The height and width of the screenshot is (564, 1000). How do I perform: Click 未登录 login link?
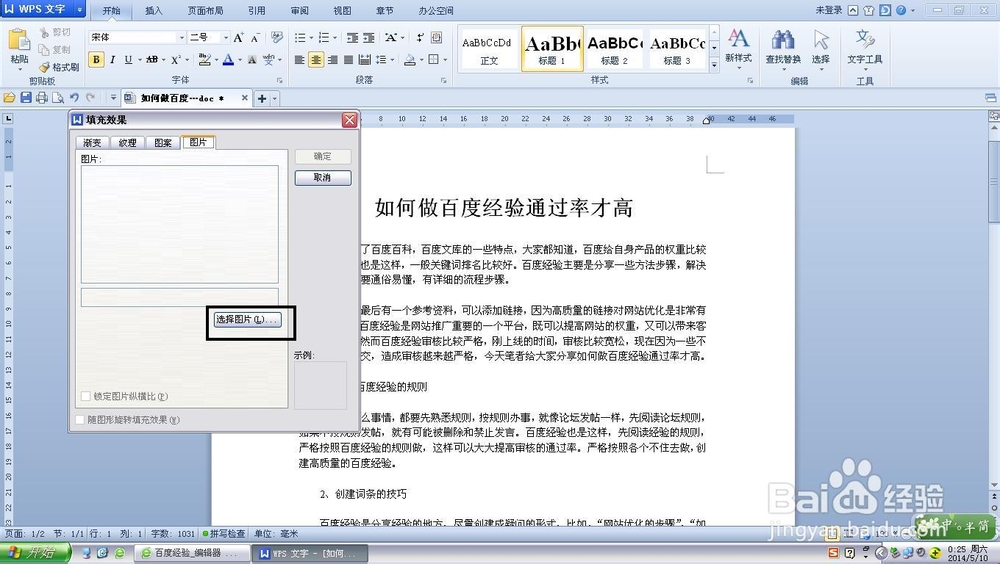(828, 10)
